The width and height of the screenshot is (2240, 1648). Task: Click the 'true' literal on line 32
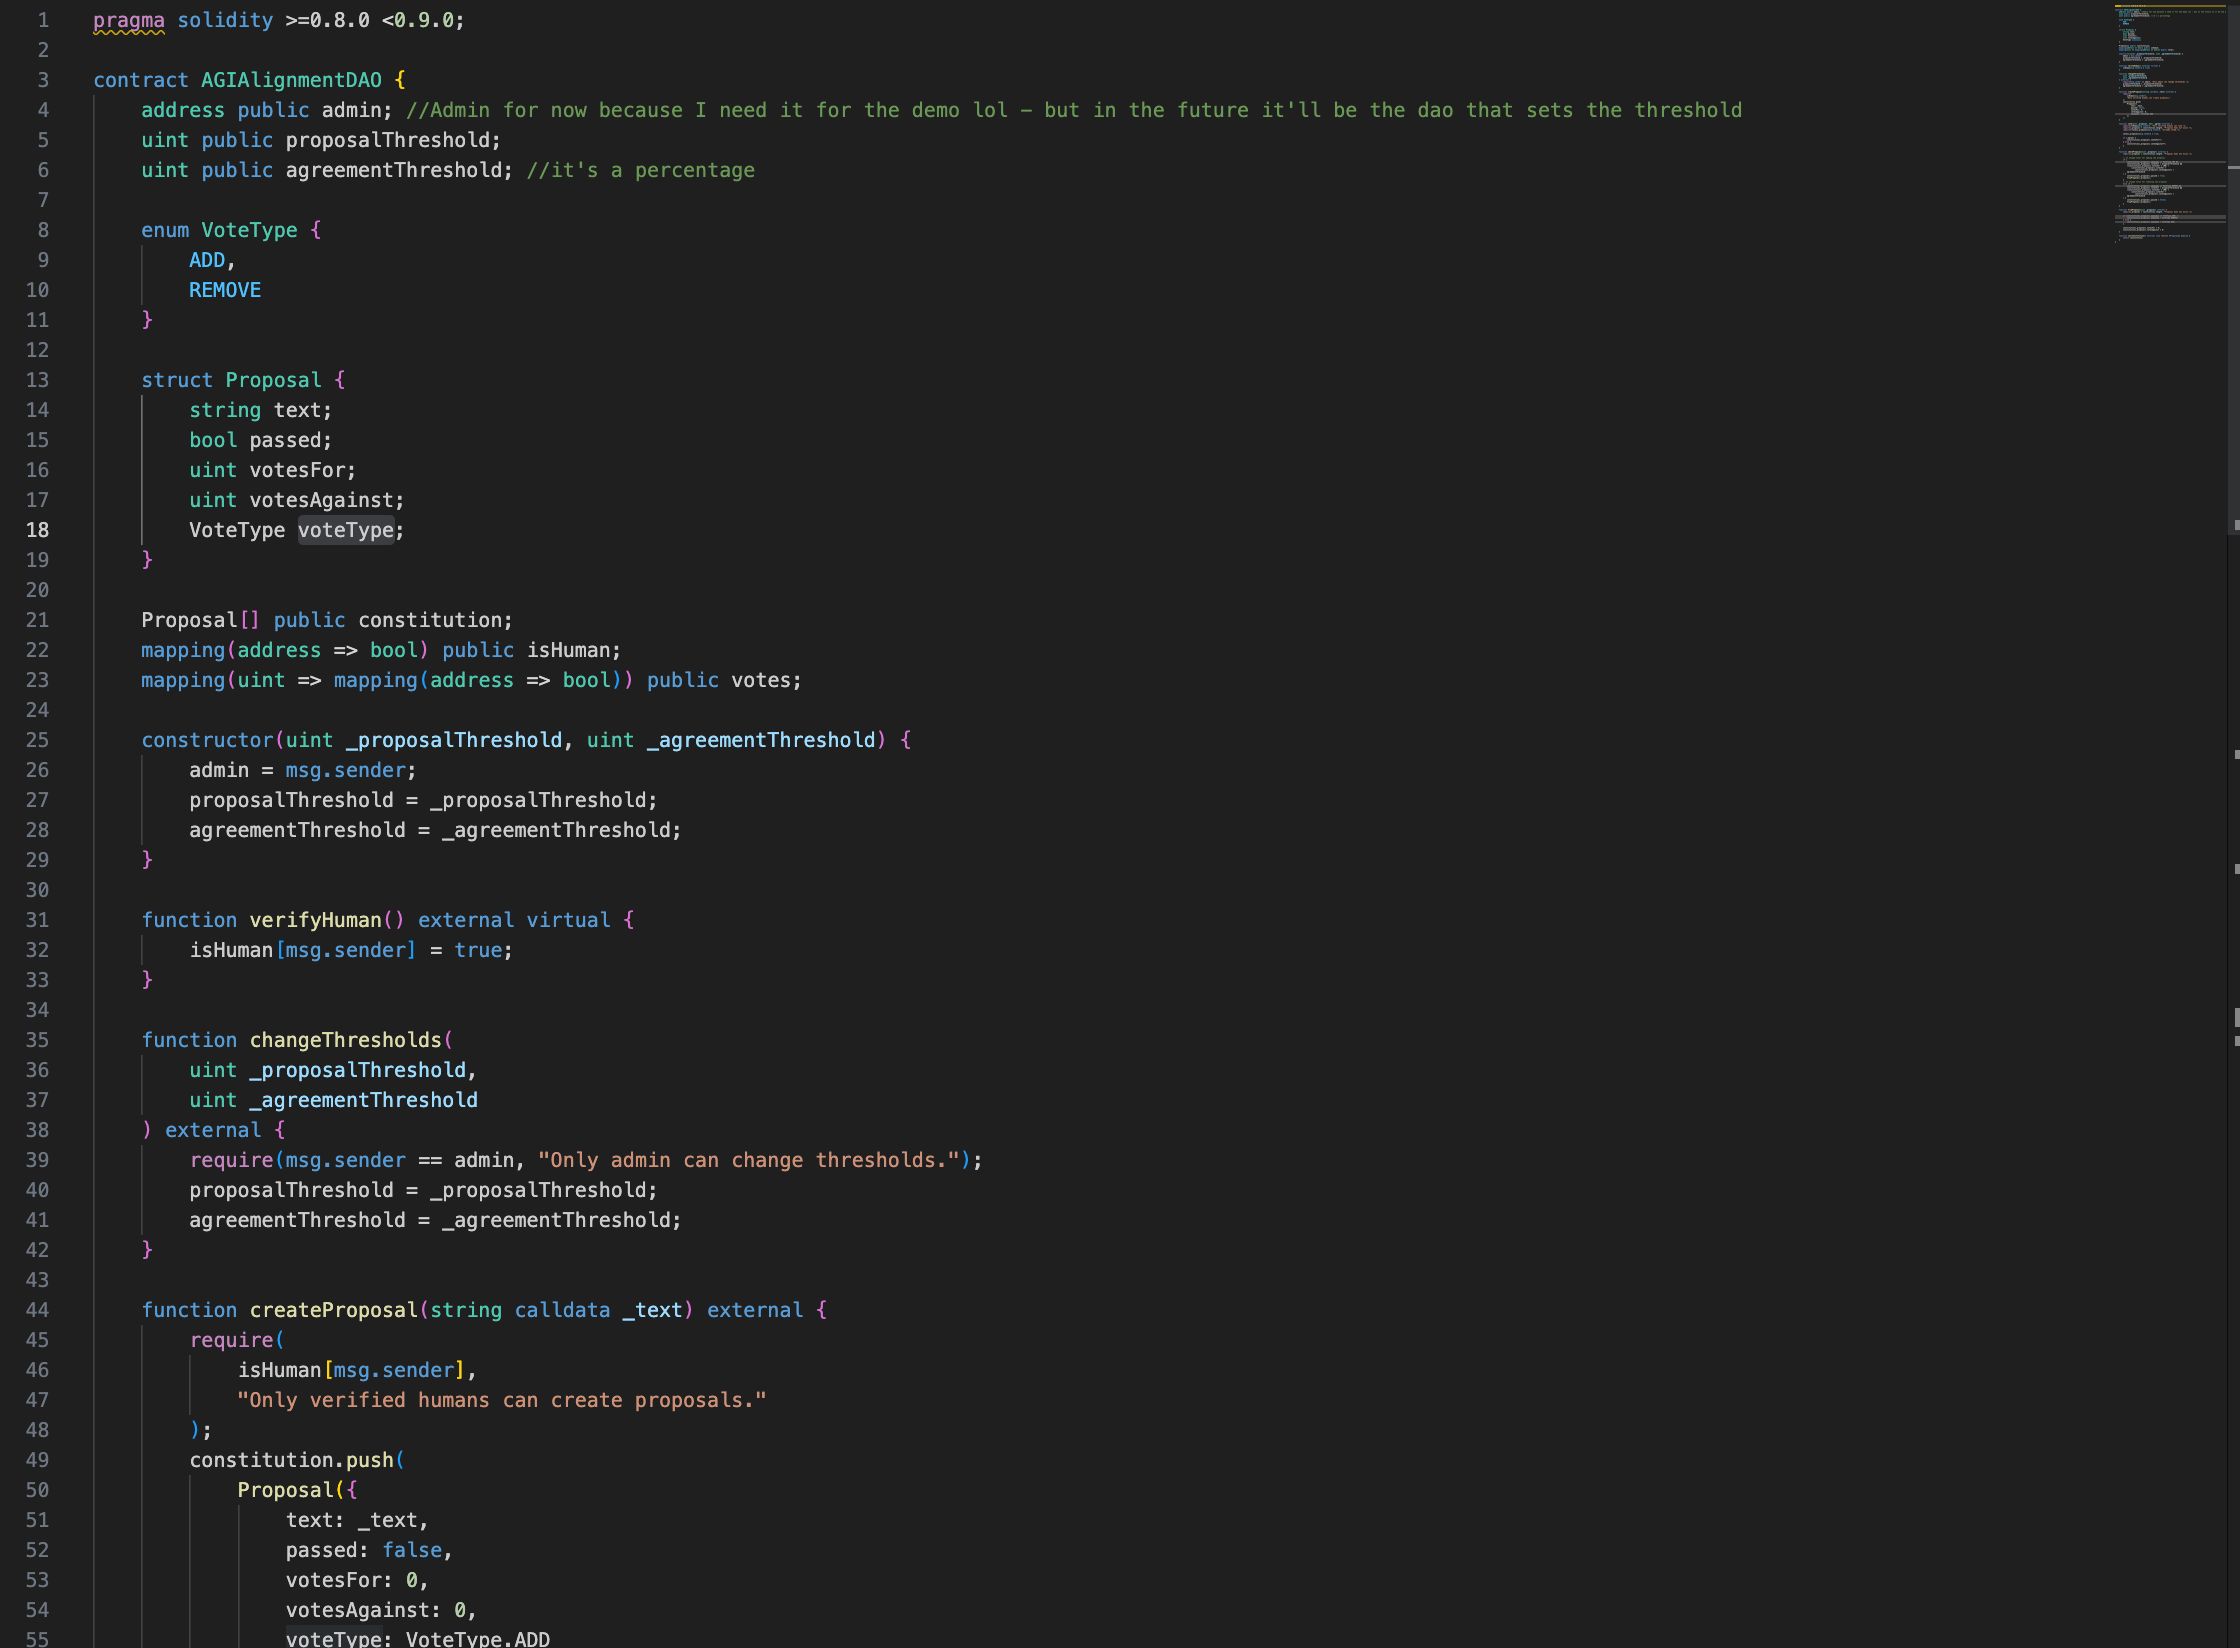[x=478, y=950]
